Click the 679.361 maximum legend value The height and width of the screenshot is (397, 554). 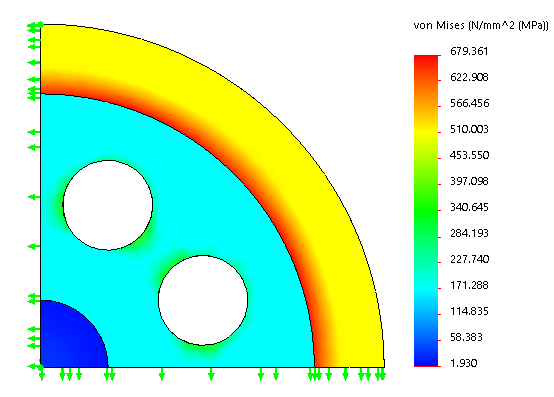click(469, 51)
